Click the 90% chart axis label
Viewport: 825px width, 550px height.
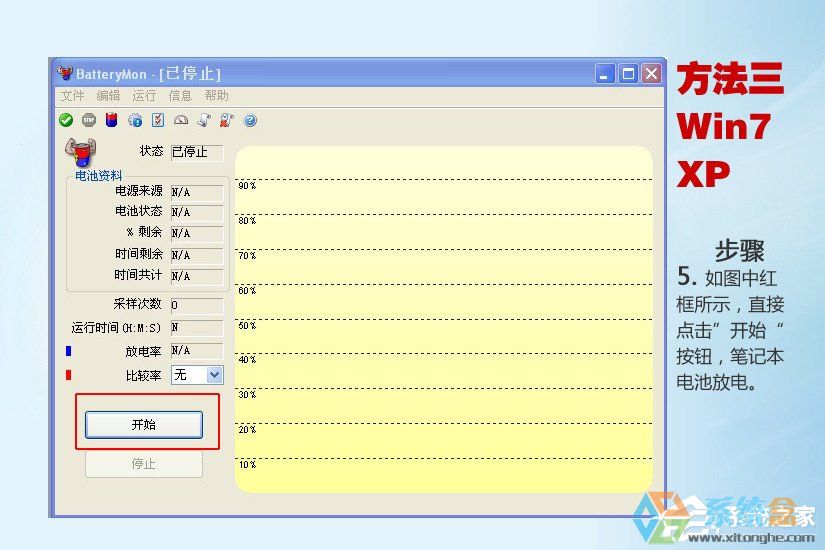pyautogui.click(x=247, y=186)
